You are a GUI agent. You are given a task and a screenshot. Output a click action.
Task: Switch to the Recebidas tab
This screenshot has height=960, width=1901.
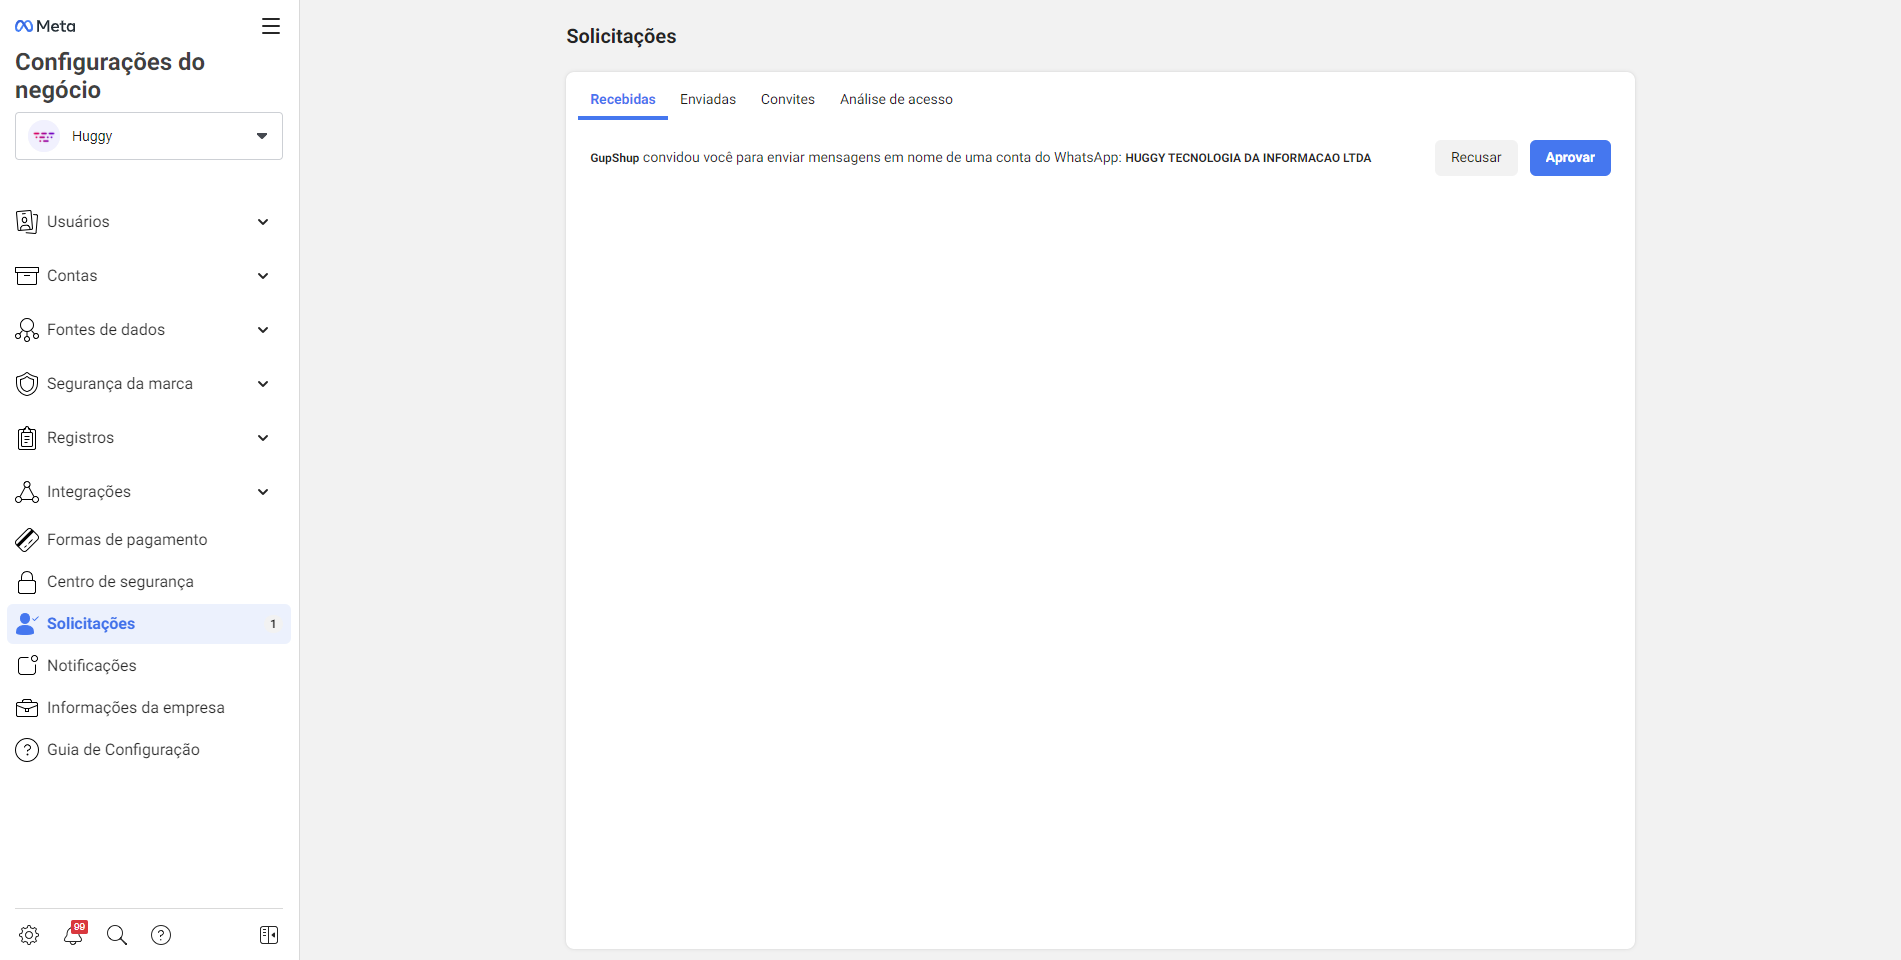point(623,99)
